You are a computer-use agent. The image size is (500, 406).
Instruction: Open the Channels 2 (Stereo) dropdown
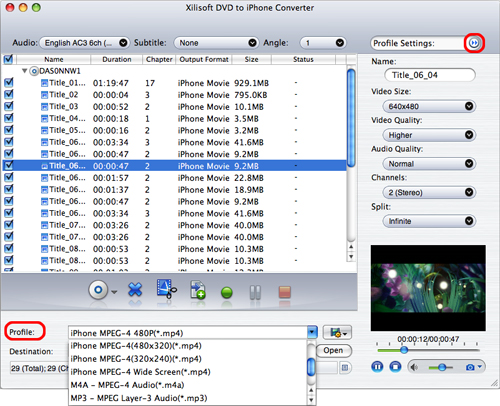(x=429, y=192)
